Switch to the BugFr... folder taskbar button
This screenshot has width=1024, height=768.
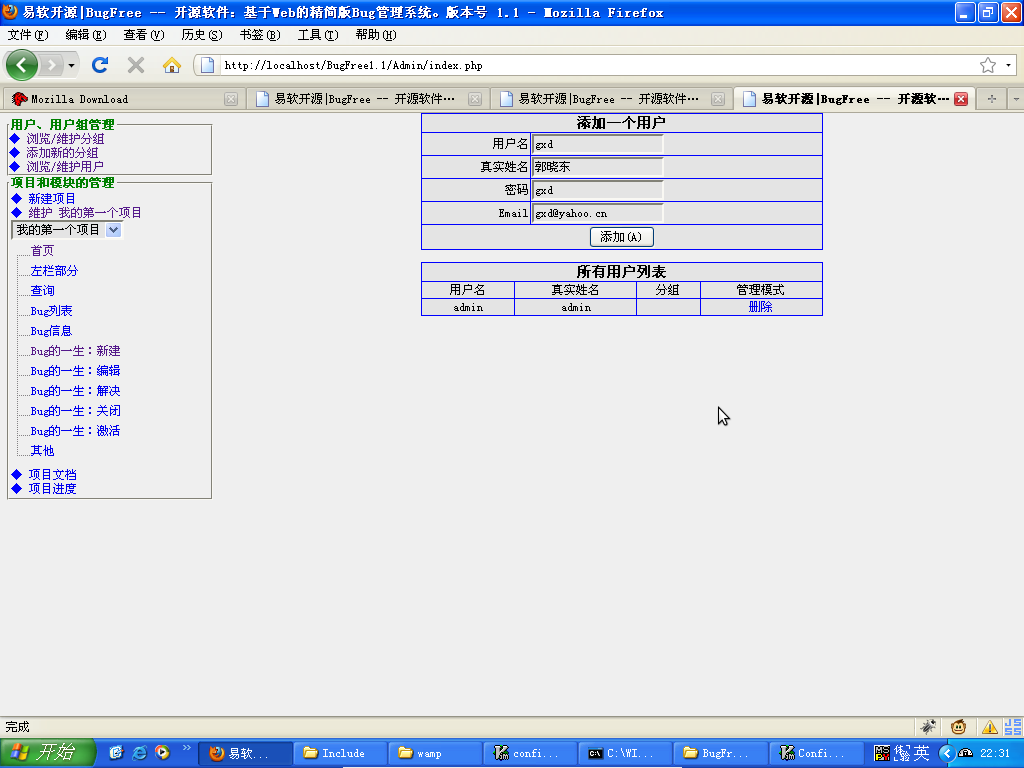tap(721, 753)
